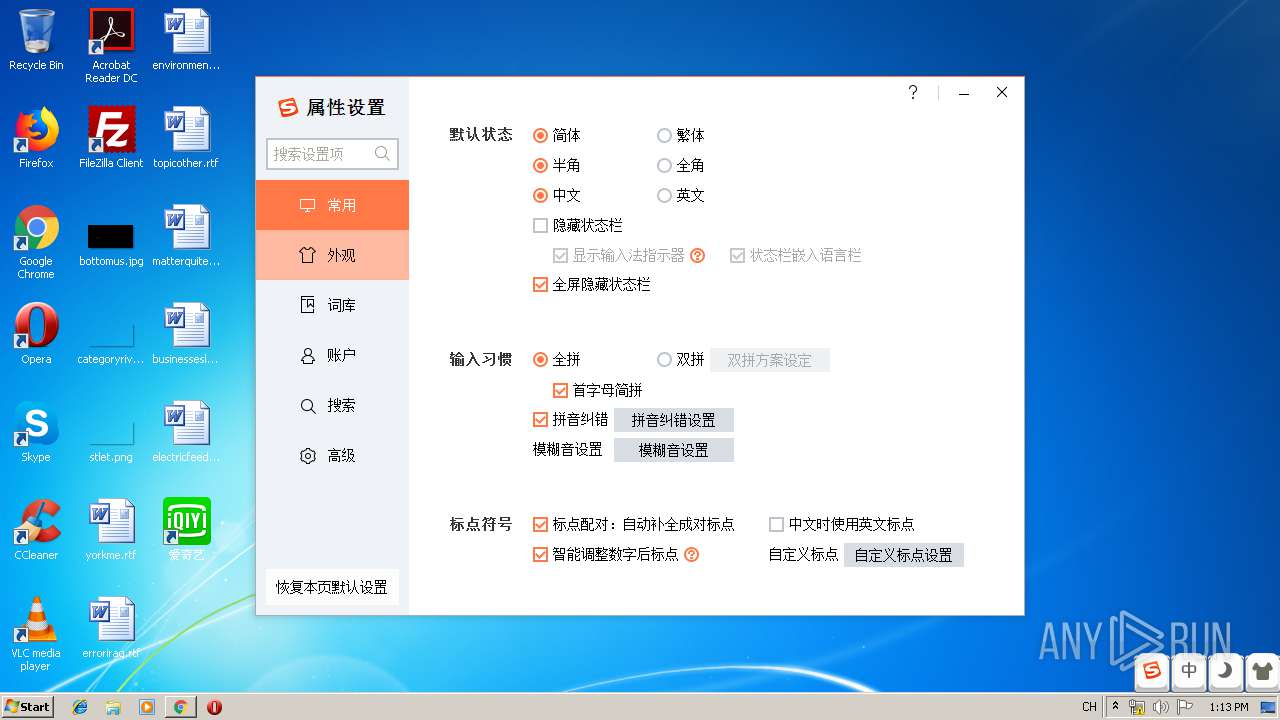Image resolution: width=1280 pixels, height=720 pixels.
Task: Open the 账户 settings tab
Action: click(332, 355)
